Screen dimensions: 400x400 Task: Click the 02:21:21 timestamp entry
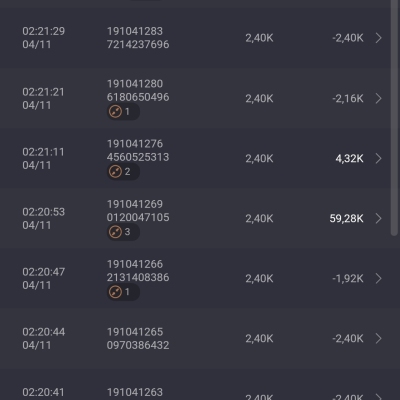click(43, 98)
